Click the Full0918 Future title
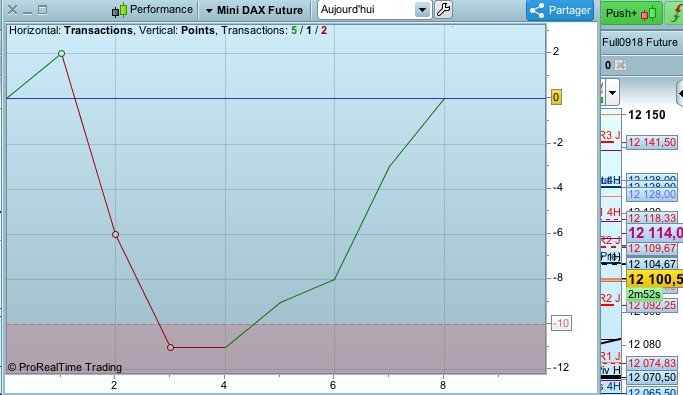This screenshot has width=683, height=395. click(x=639, y=42)
